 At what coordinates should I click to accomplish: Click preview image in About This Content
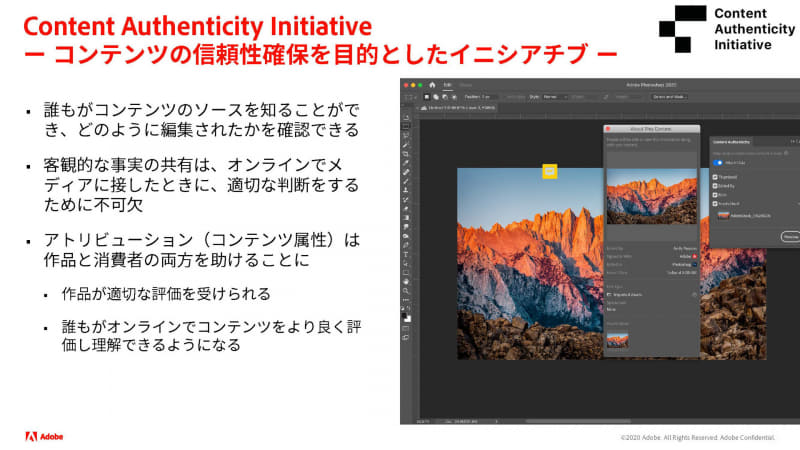[652, 196]
